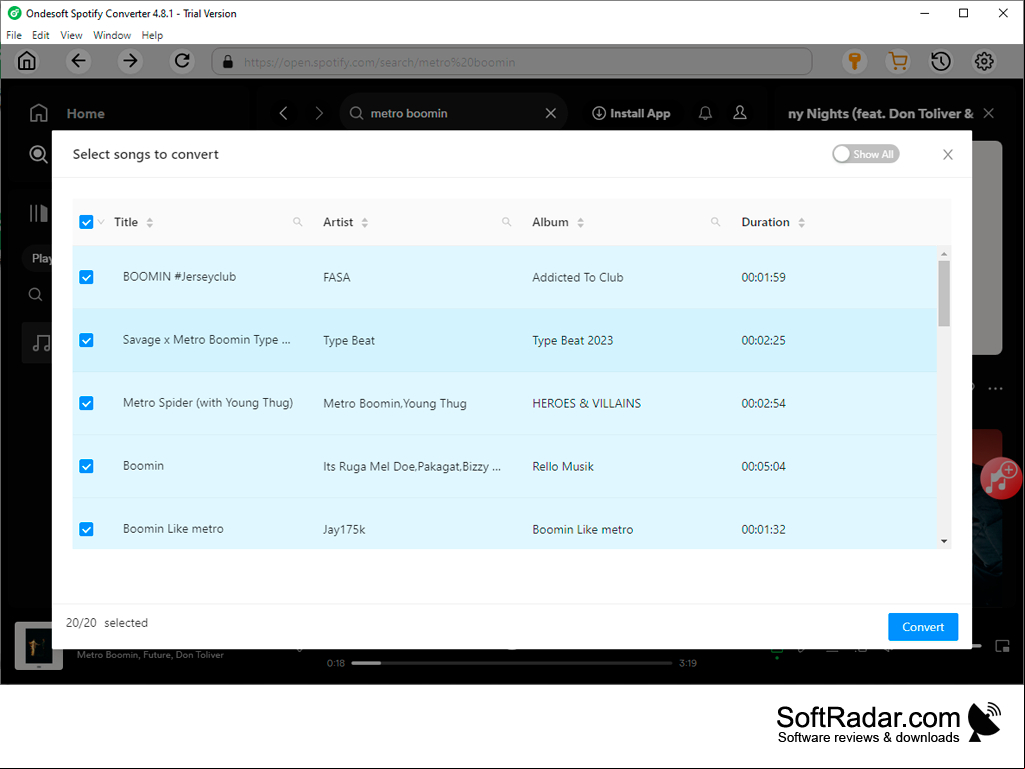Screen dimensions: 1025x769
Task: Go back with the toolbar back arrow
Action: 78,61
